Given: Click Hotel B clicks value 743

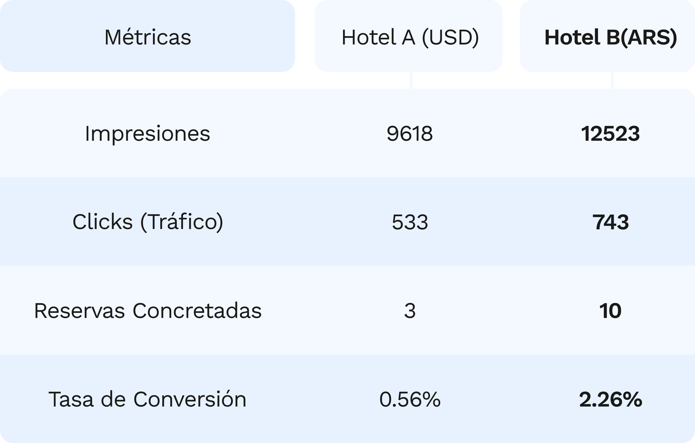Looking at the screenshot, I should (x=610, y=221).
